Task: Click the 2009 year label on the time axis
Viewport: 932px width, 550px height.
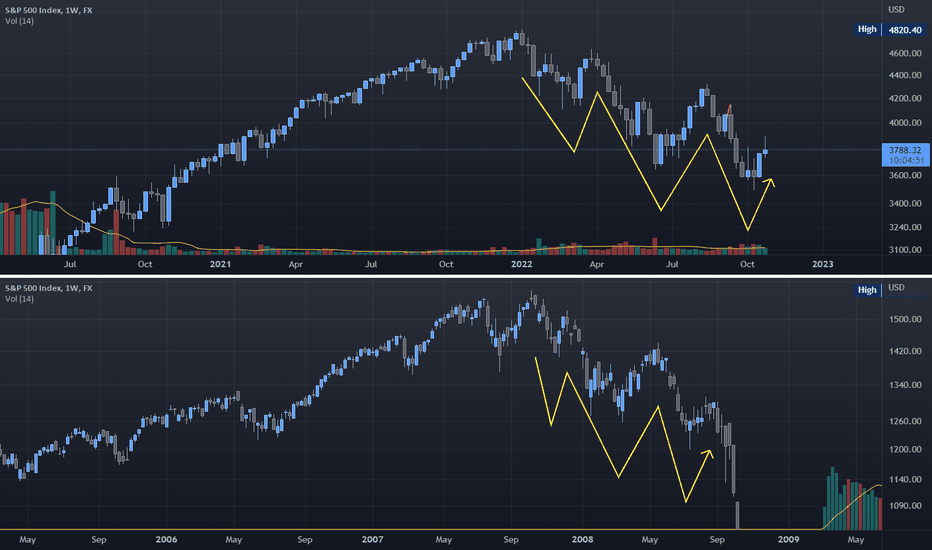Action: click(789, 540)
